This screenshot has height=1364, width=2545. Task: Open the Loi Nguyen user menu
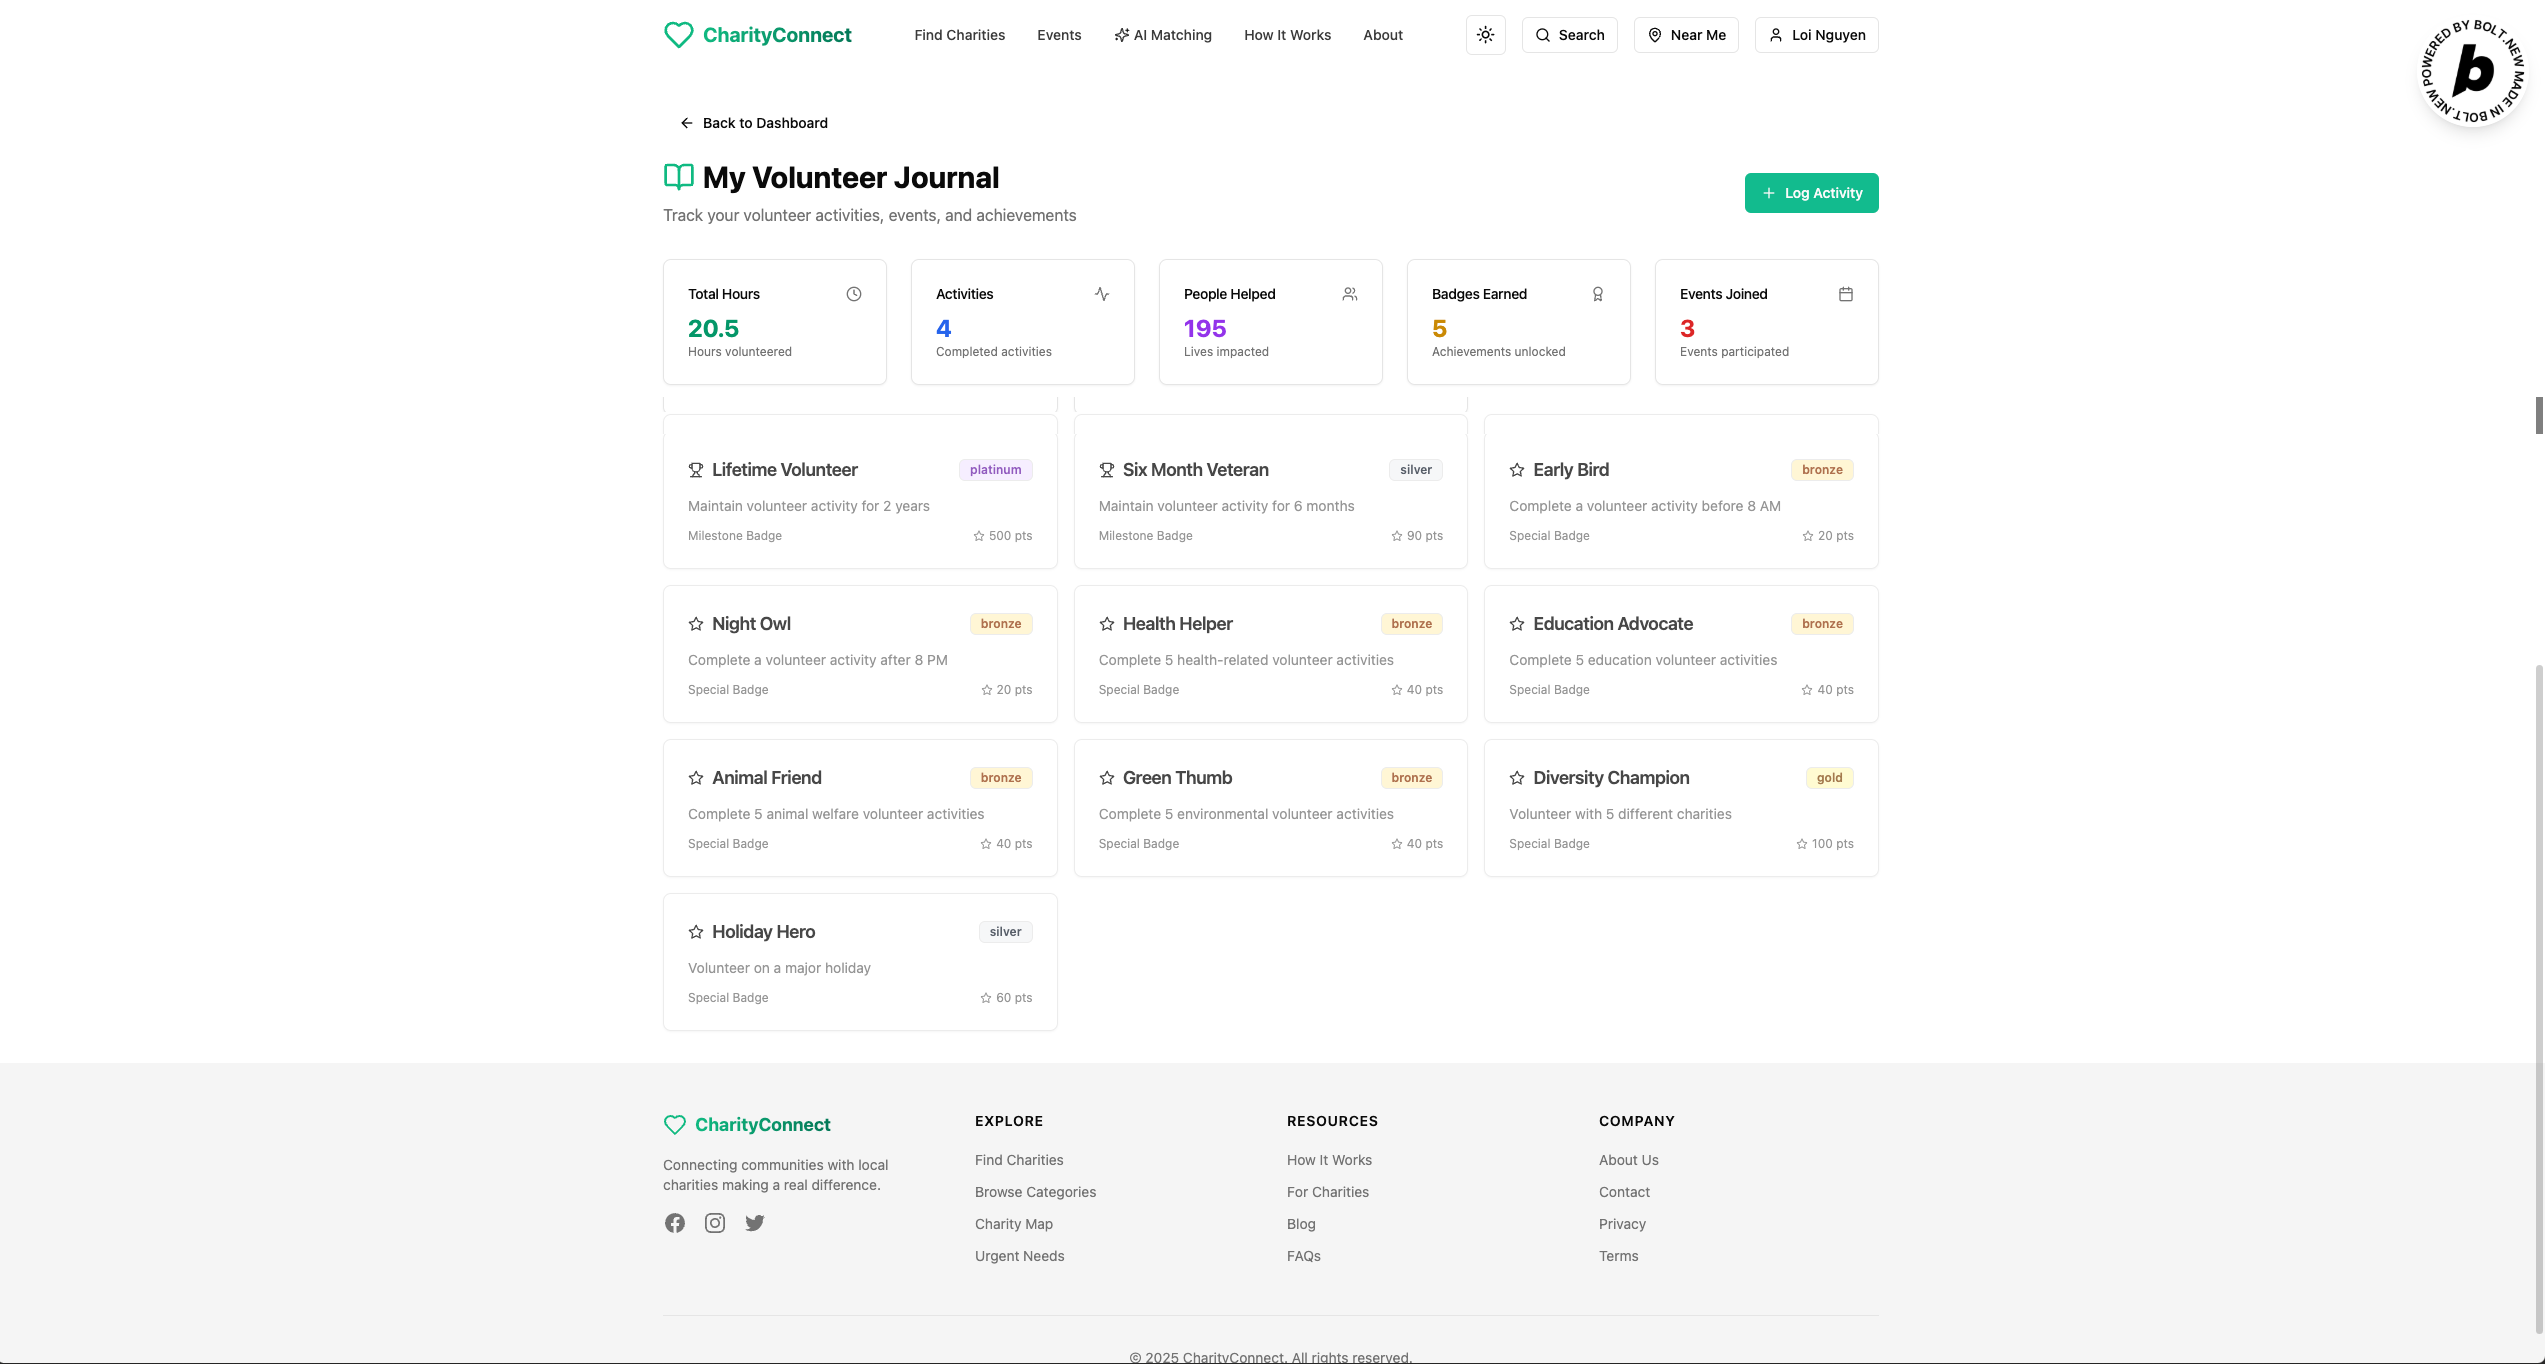point(1816,35)
